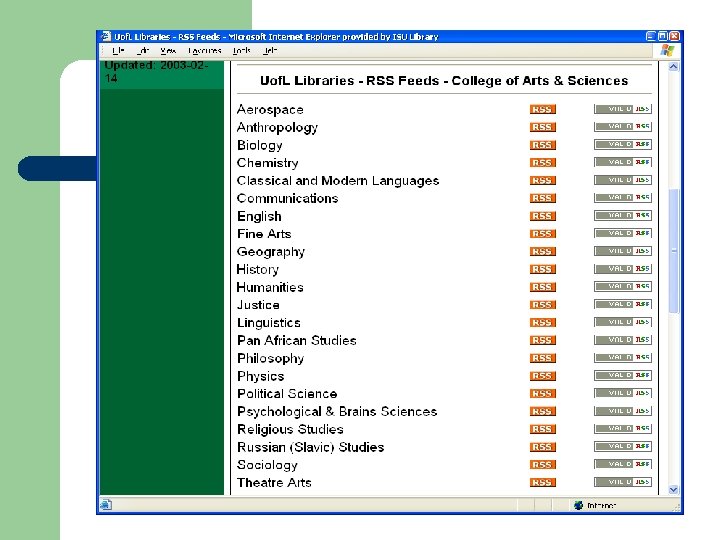
Task: Open the Geography RSS feed icon
Action: click(x=542, y=252)
